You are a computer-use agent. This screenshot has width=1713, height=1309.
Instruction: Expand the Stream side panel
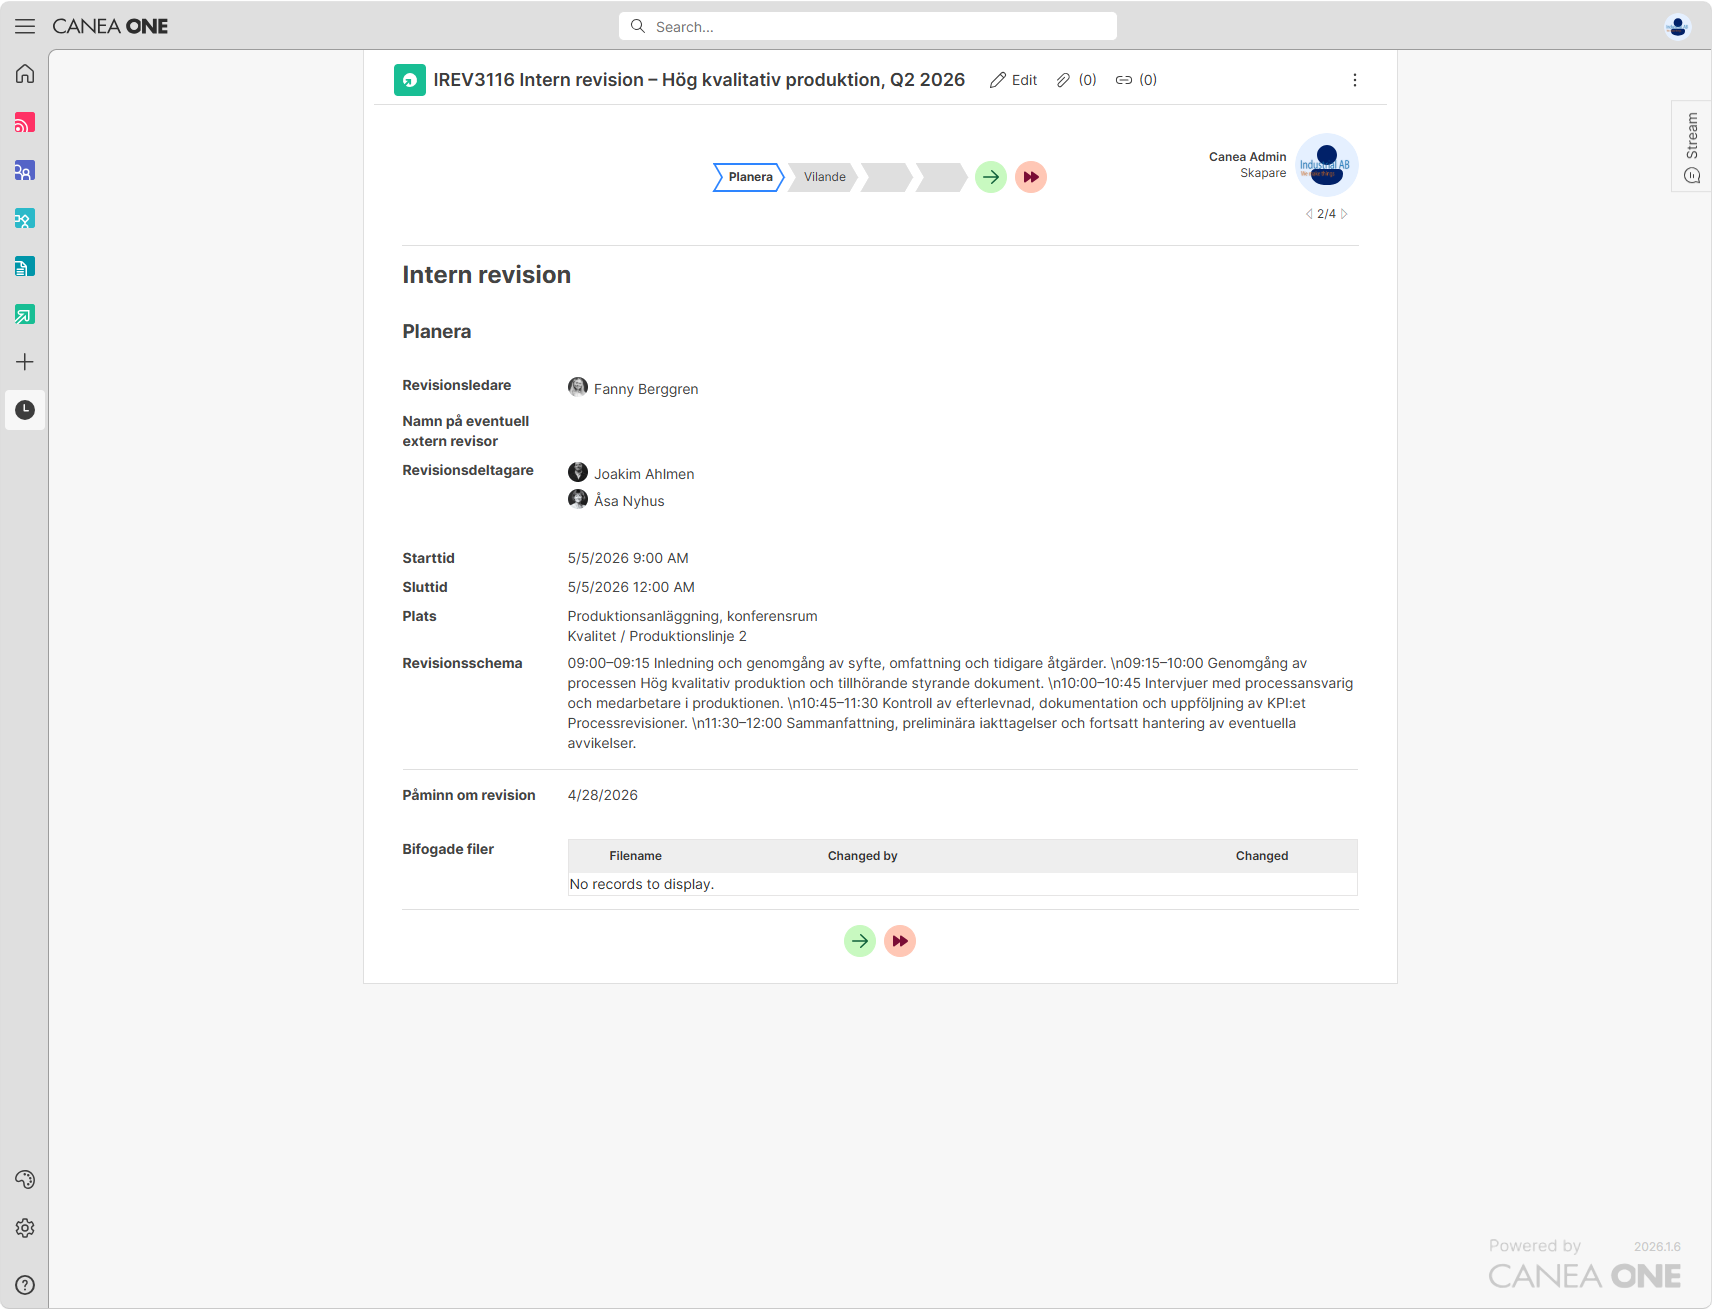1692,146
